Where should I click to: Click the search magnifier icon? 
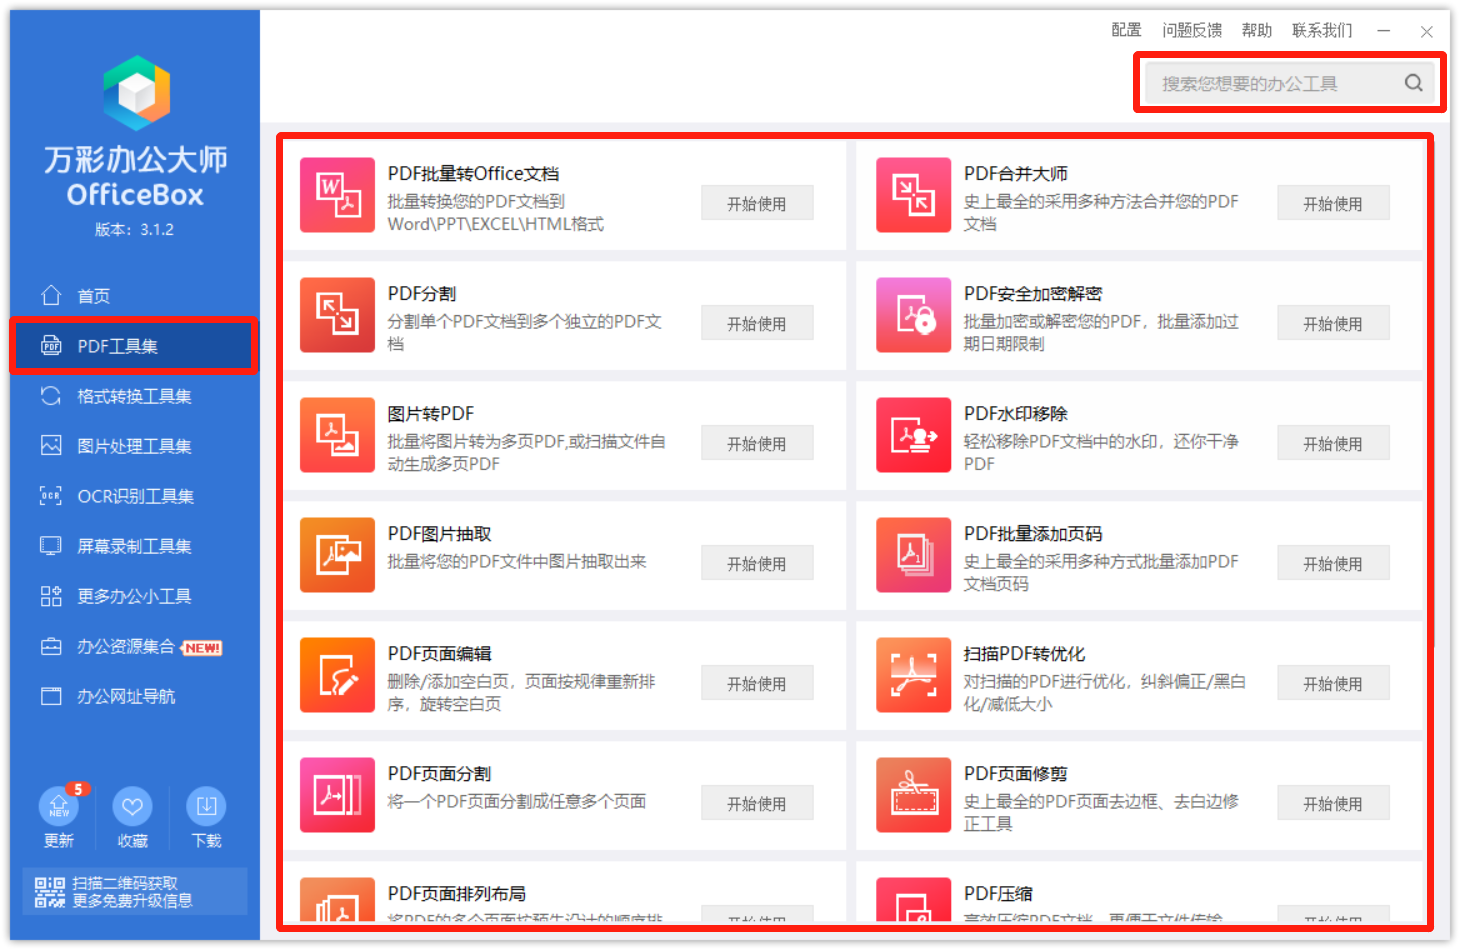[1413, 83]
